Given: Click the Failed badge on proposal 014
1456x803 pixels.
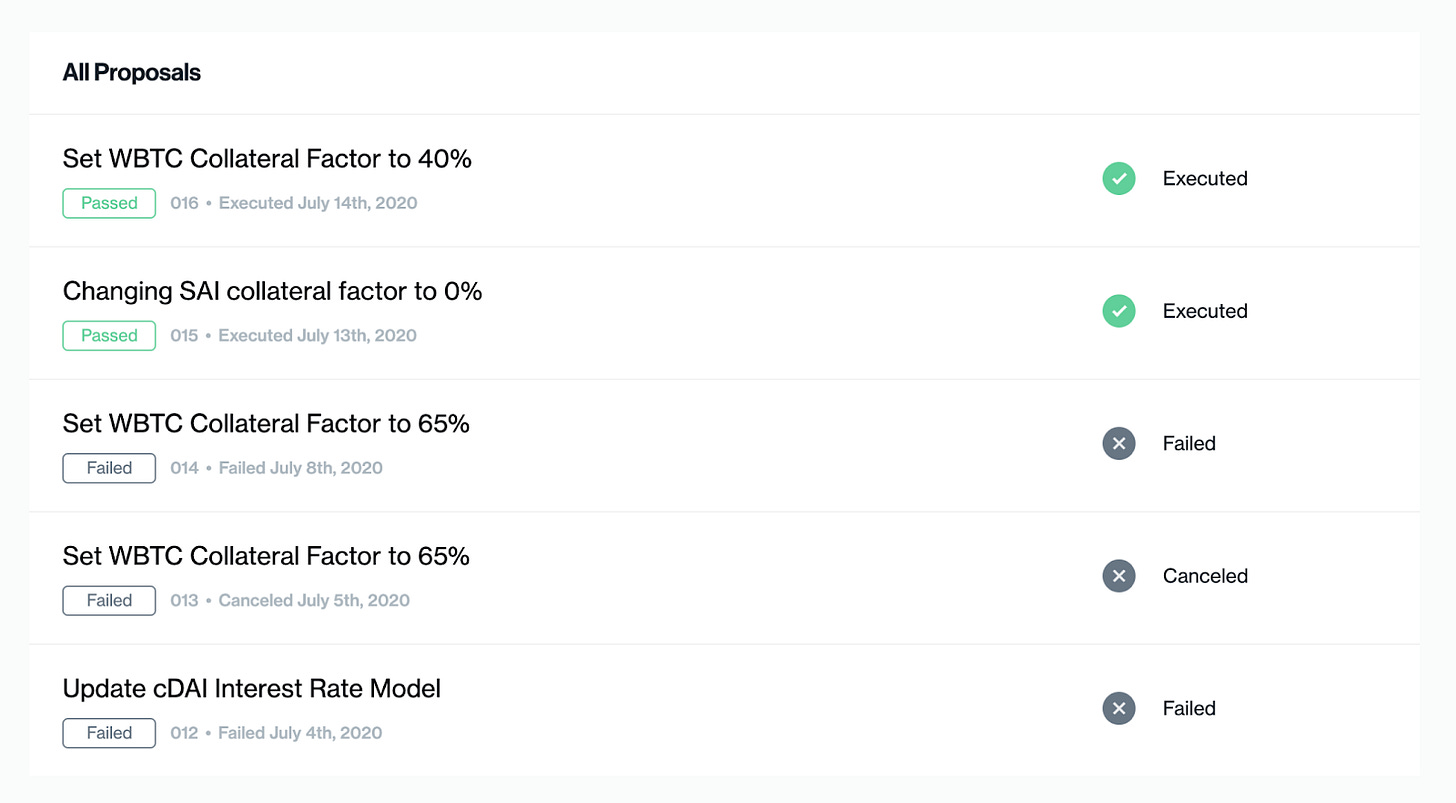Looking at the screenshot, I should click(x=109, y=468).
